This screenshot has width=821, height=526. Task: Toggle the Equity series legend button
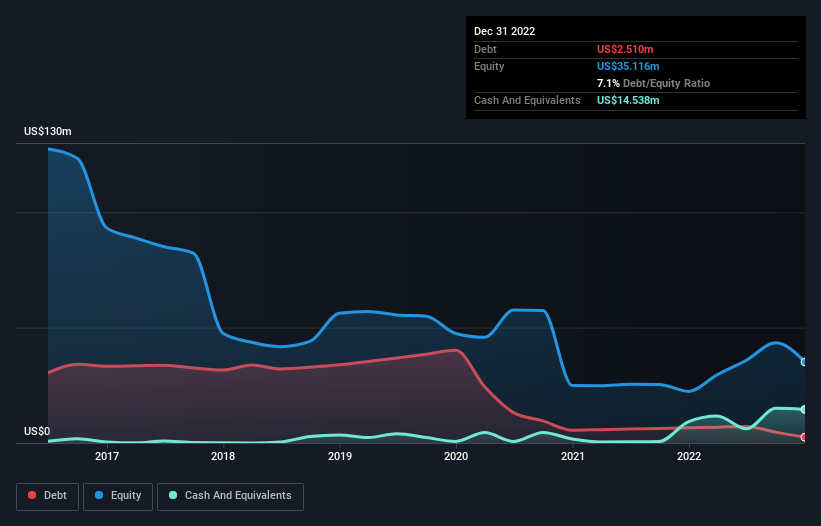[x=118, y=496]
